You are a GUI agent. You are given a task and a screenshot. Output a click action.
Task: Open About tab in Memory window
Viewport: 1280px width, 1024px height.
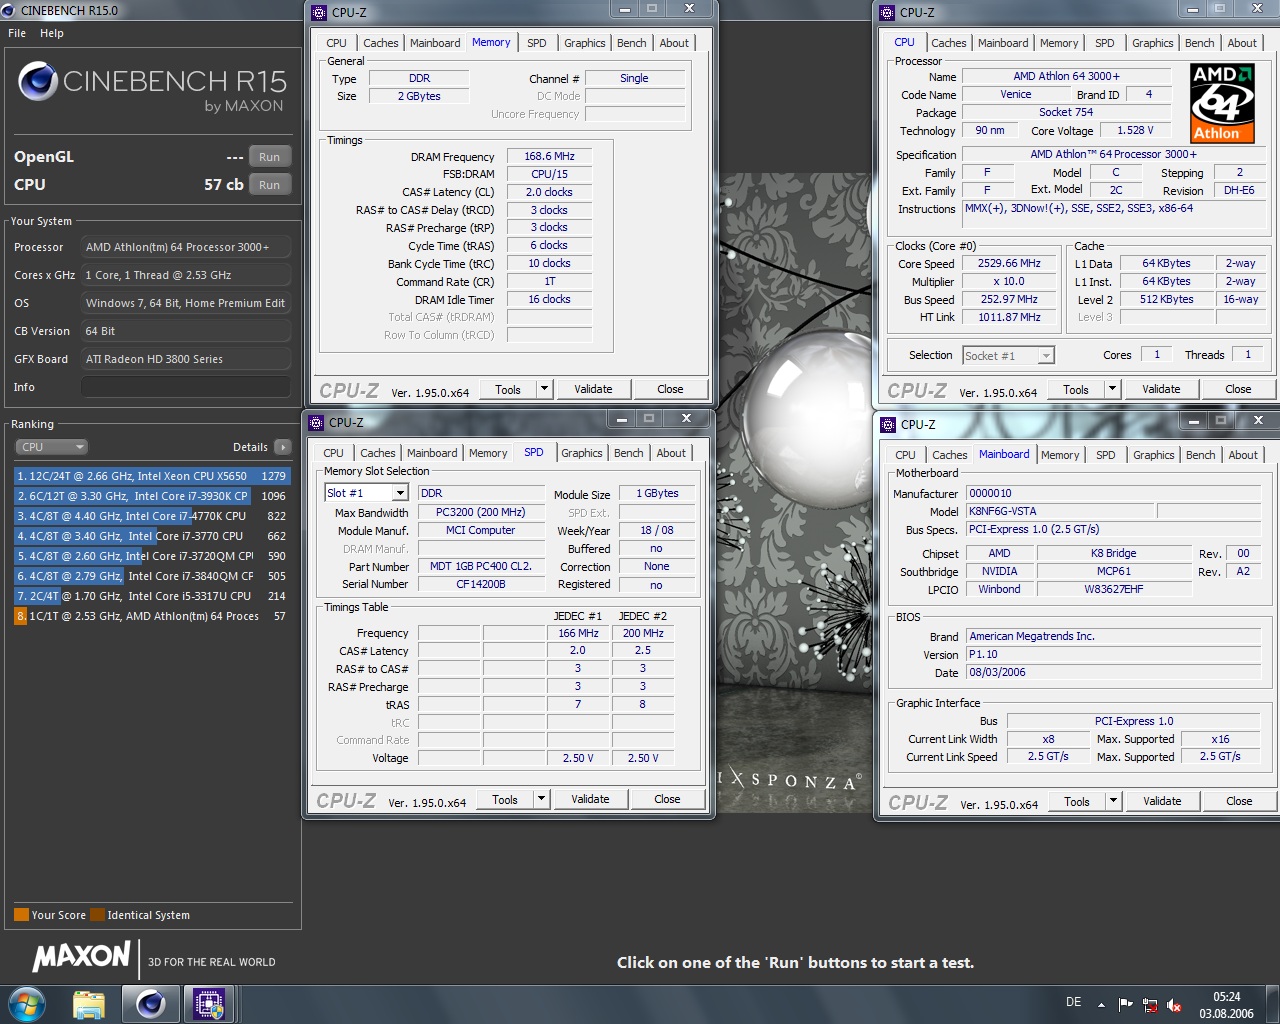point(674,43)
